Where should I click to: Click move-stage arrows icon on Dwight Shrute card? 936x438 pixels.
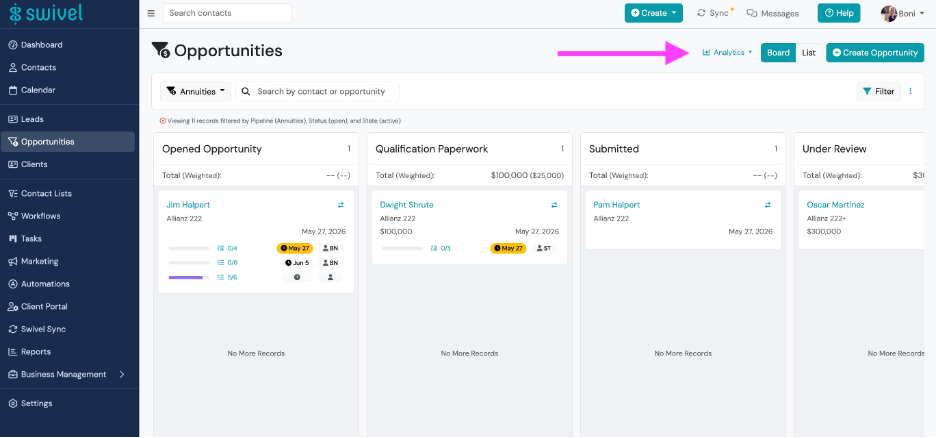pyautogui.click(x=554, y=205)
